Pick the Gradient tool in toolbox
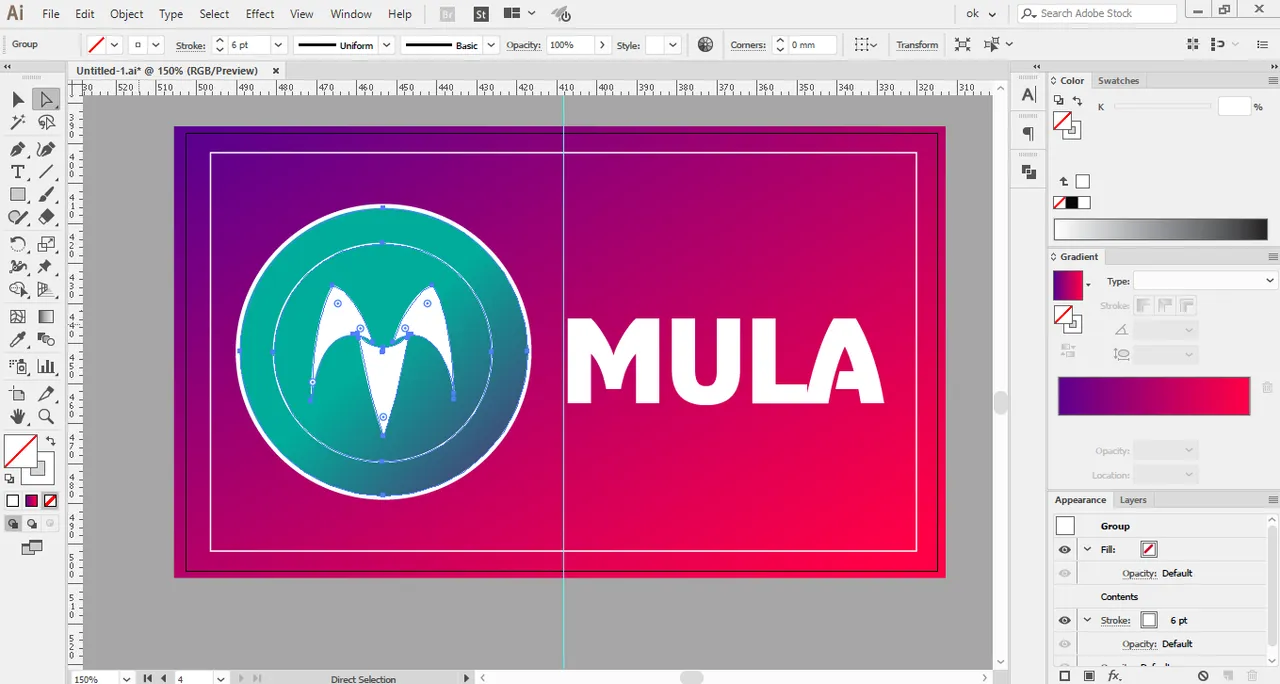This screenshot has height=684, width=1280. coord(46,317)
